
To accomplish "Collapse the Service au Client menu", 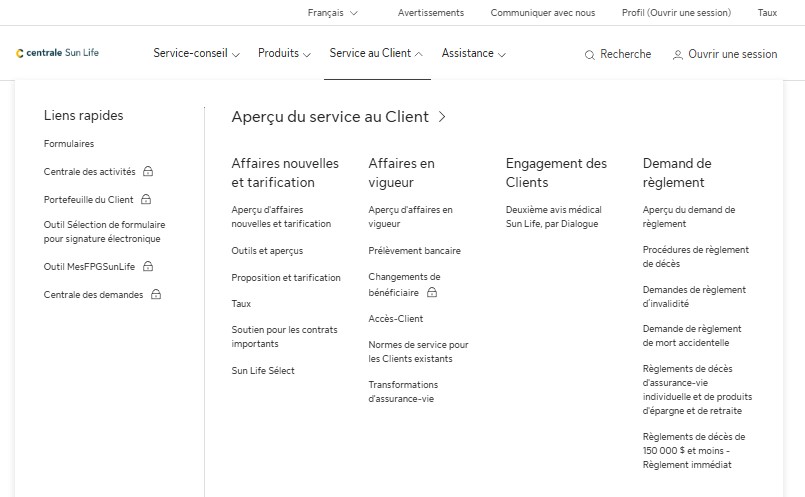I will (376, 54).
